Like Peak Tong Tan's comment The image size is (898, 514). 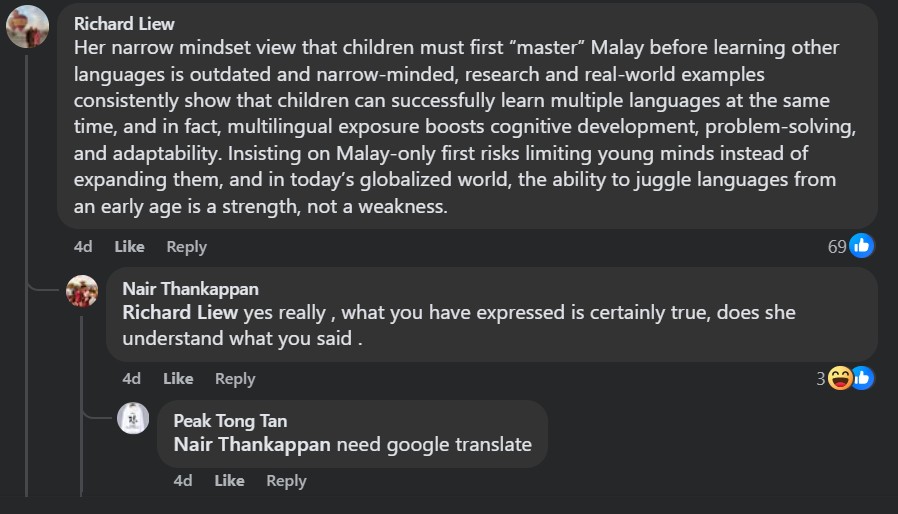(229, 481)
